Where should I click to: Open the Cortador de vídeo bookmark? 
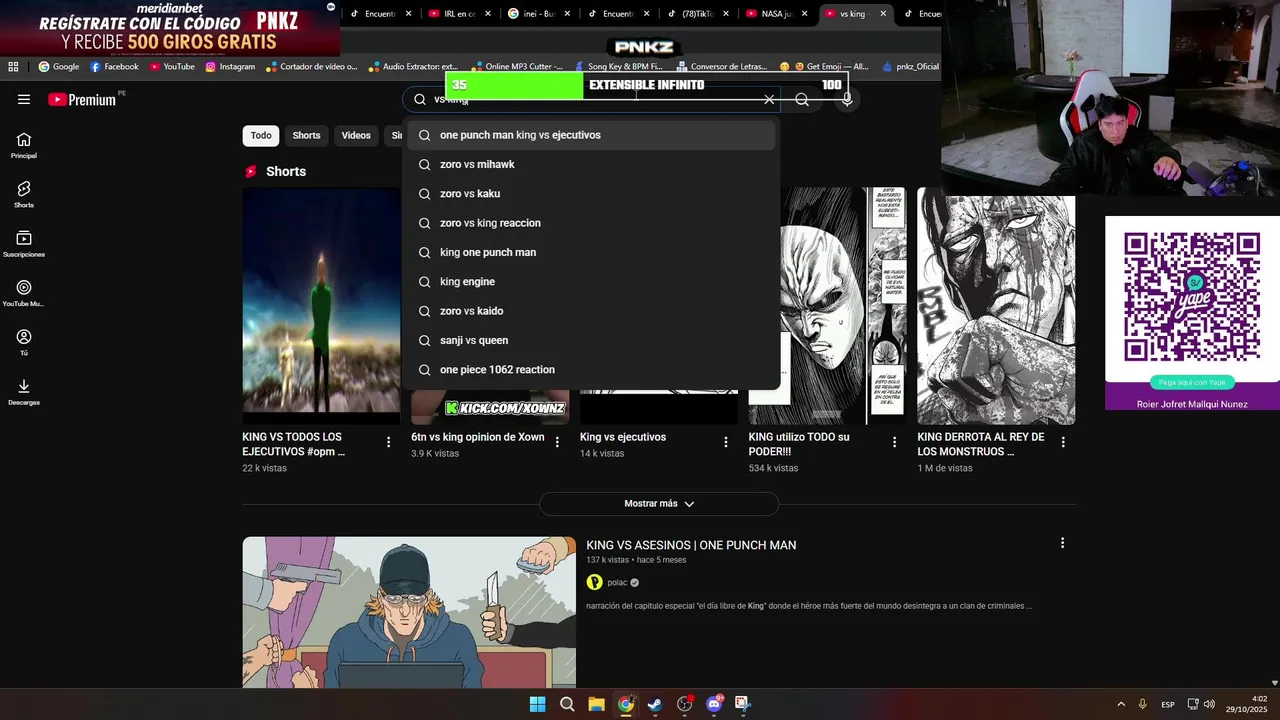click(310, 67)
